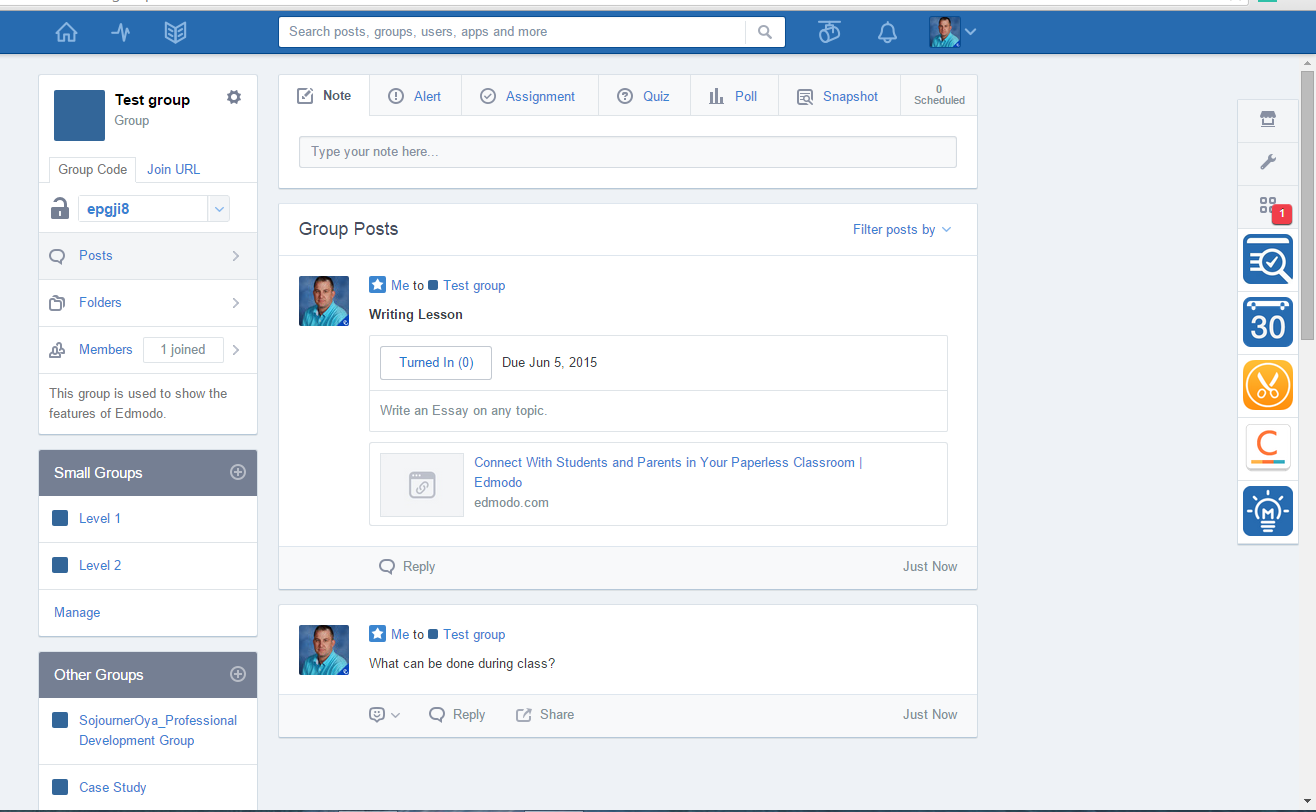The width and height of the screenshot is (1316, 812).
Task: Click Test group link on first post
Action: (x=474, y=286)
